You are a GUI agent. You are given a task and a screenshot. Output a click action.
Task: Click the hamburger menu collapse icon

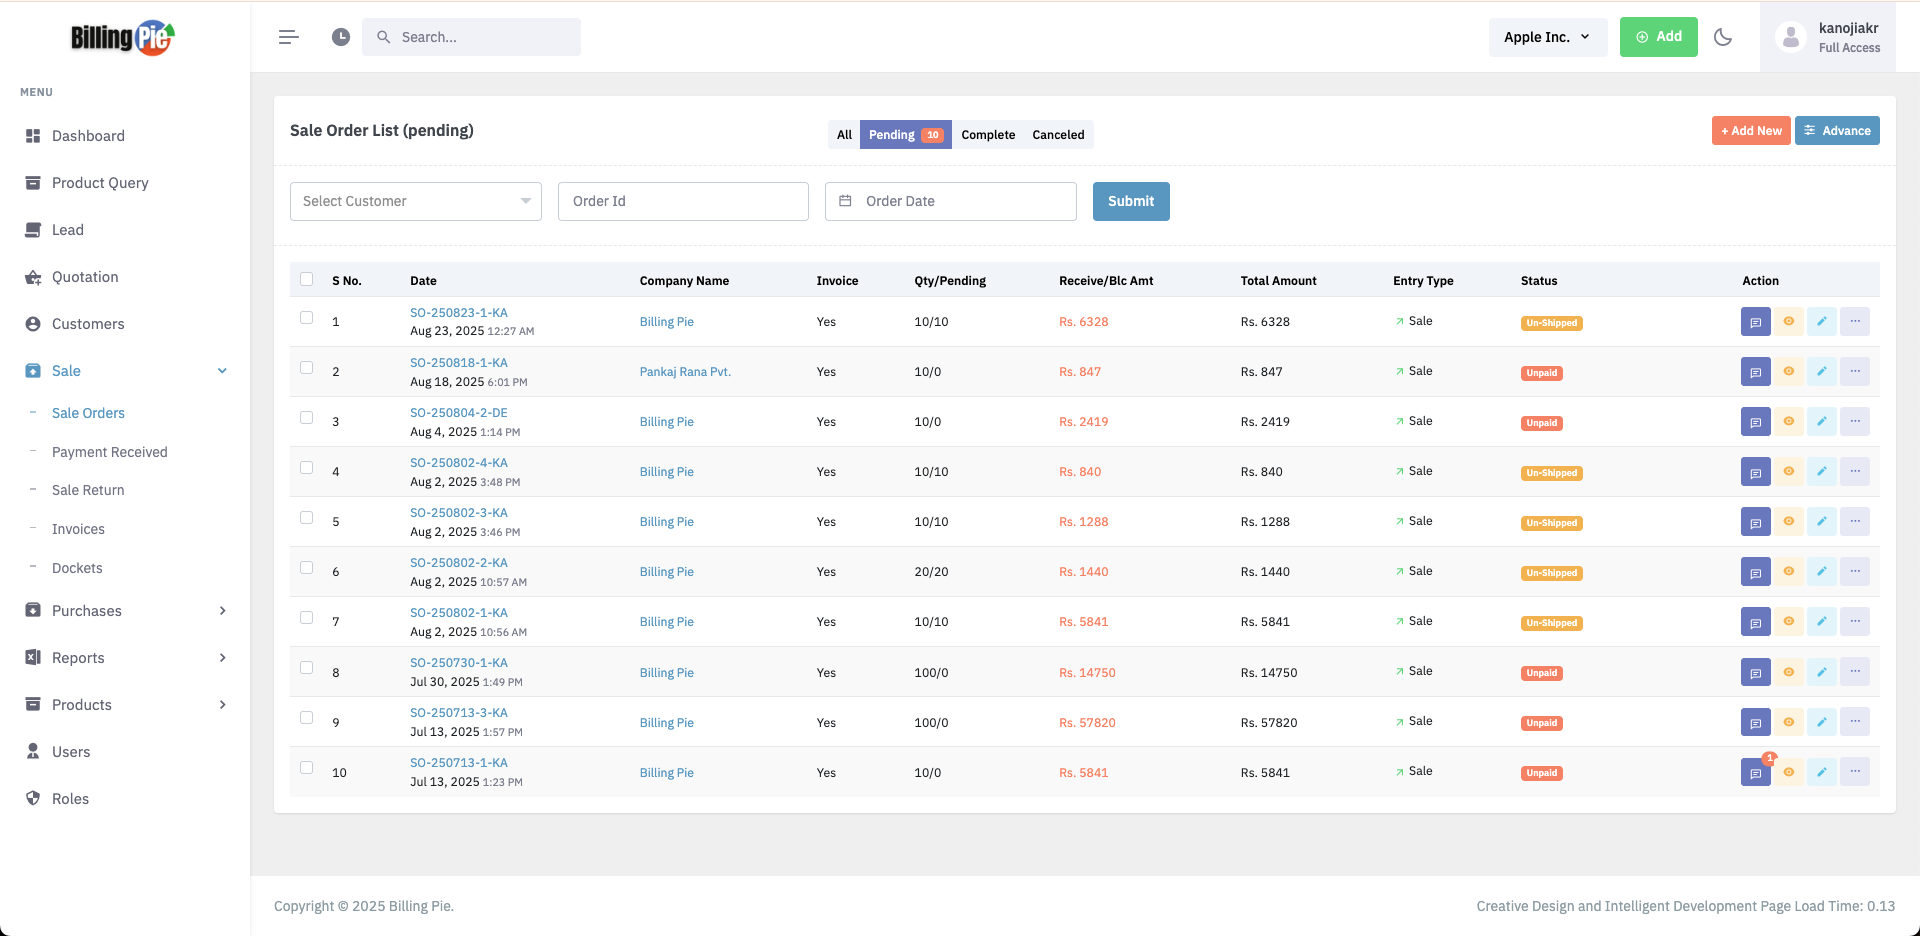(288, 37)
